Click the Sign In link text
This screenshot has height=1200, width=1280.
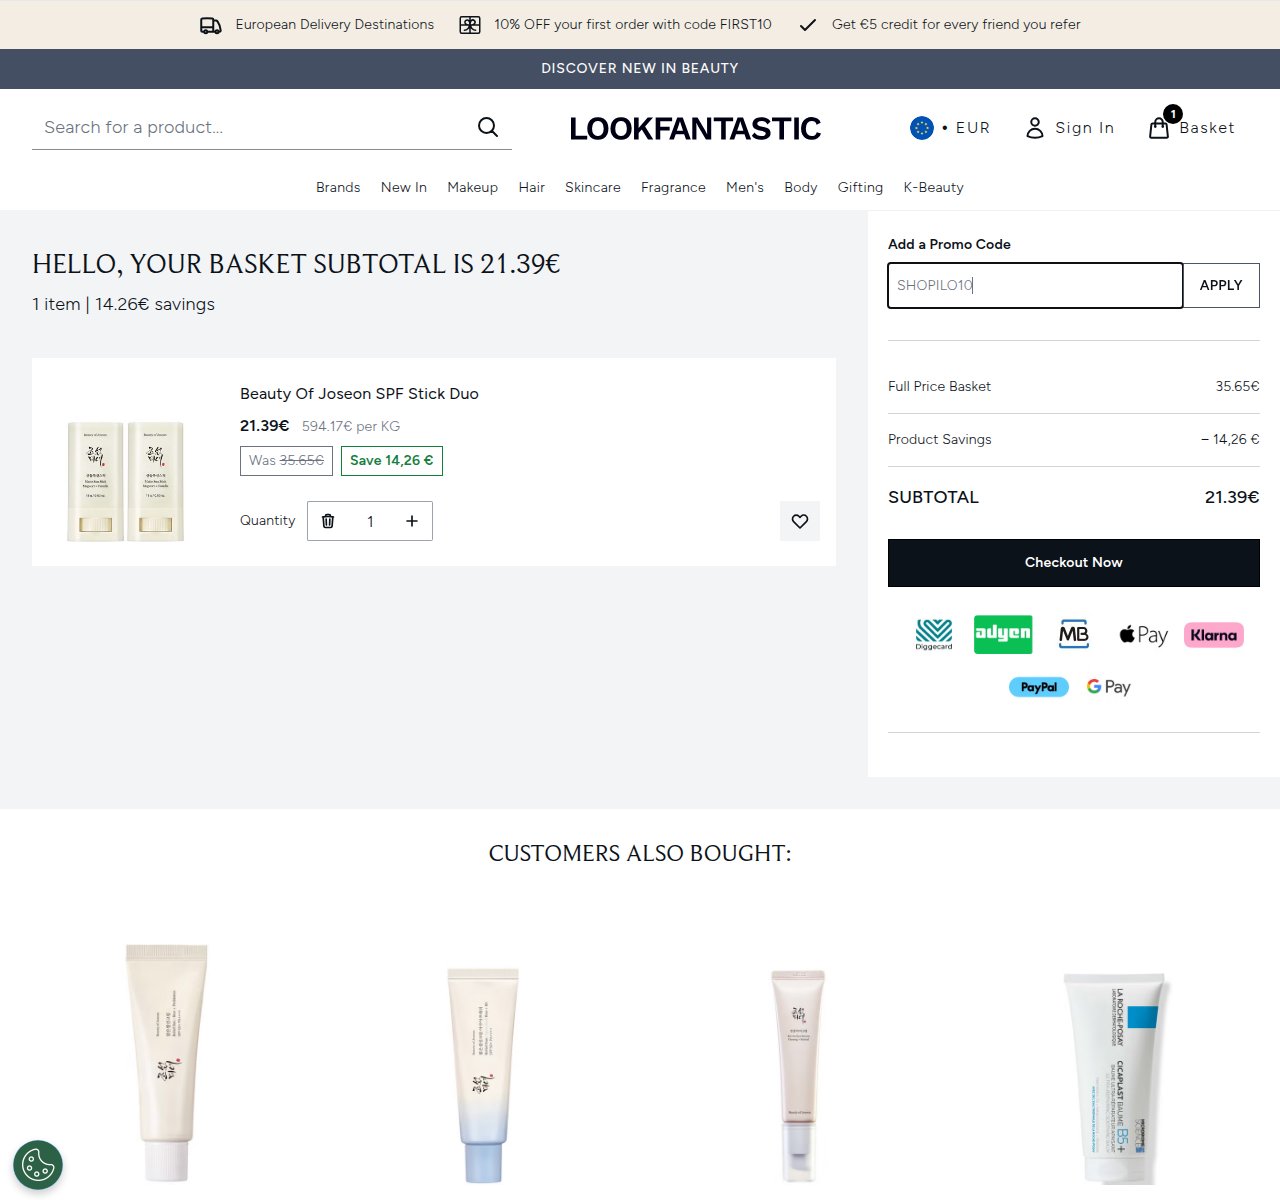point(1085,128)
